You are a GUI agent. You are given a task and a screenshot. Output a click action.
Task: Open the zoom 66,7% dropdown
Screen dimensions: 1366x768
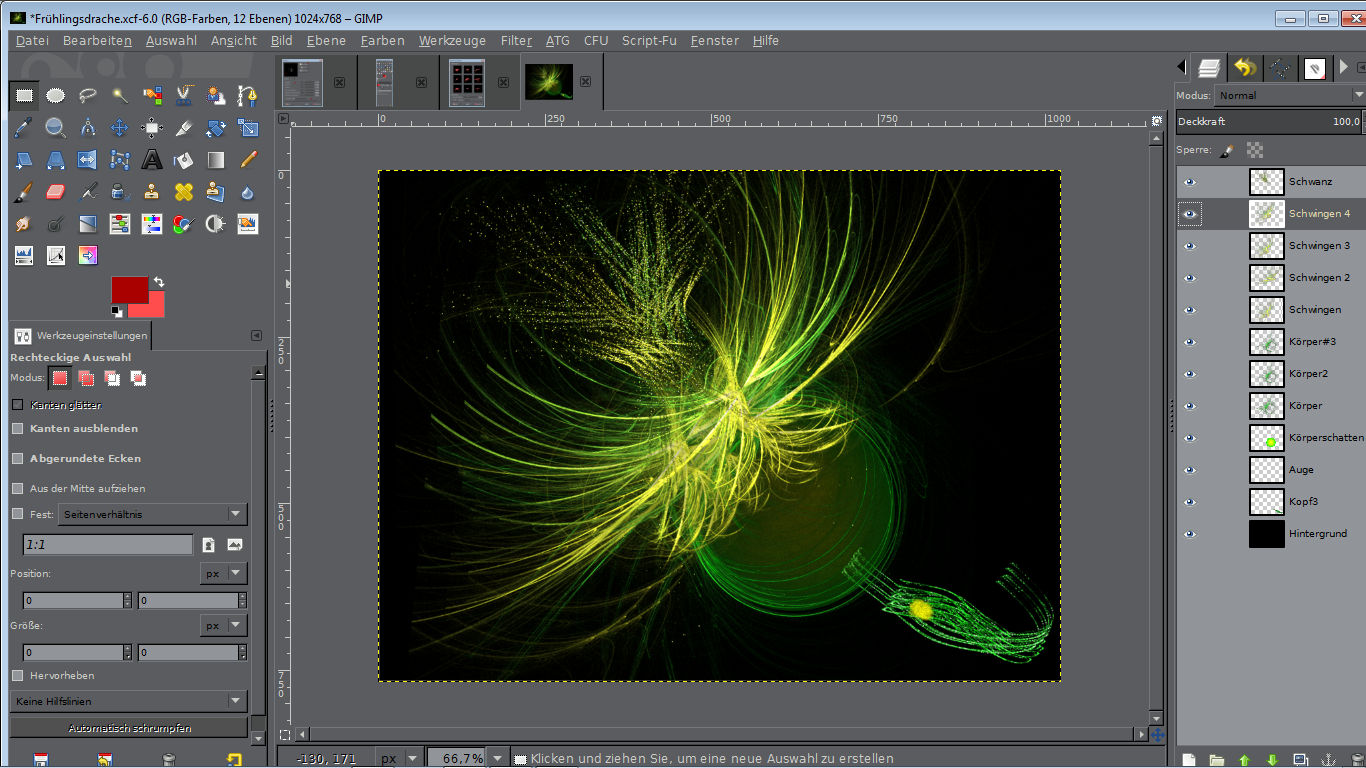[x=497, y=758]
